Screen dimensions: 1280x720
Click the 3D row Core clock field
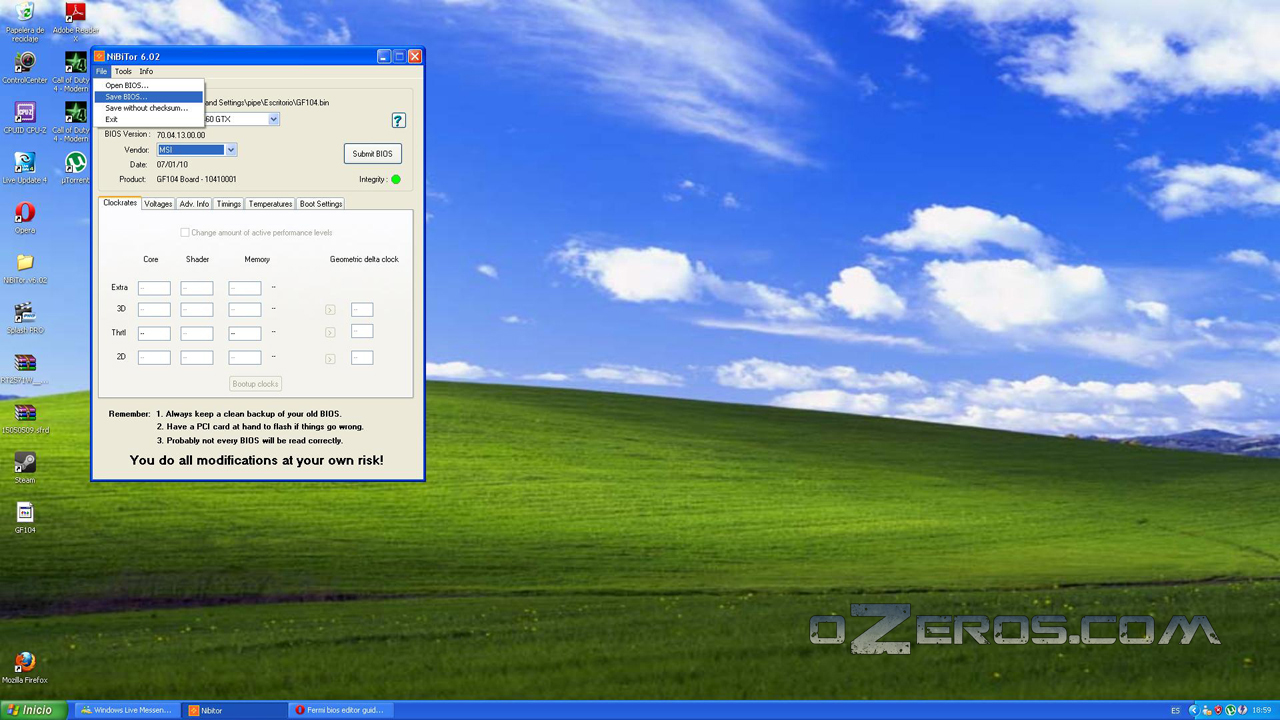click(154, 310)
